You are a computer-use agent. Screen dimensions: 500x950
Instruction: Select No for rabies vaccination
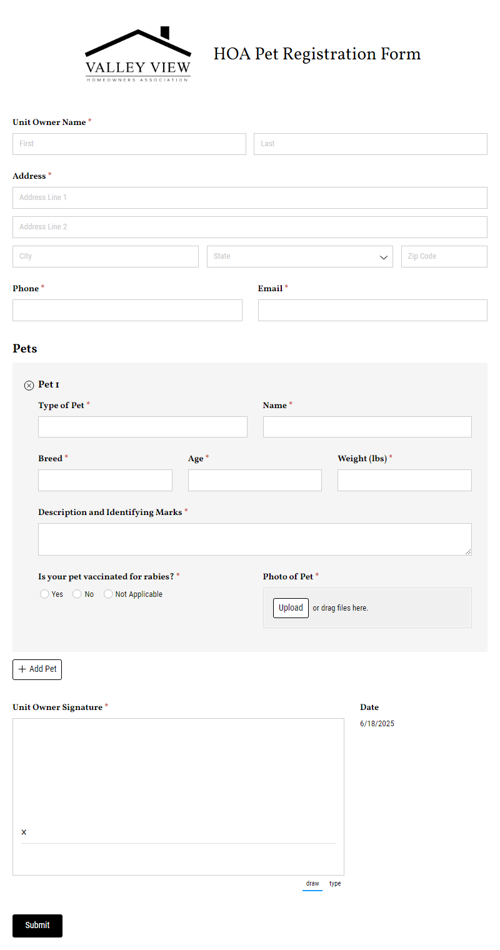[x=77, y=594]
